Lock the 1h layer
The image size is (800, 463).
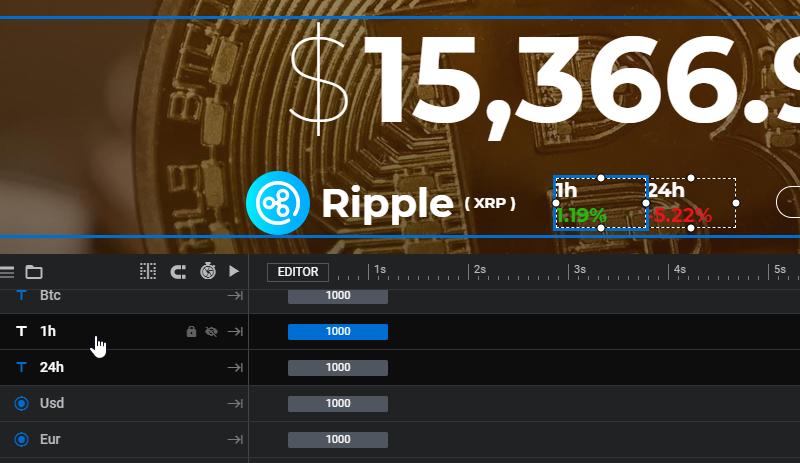tap(191, 332)
